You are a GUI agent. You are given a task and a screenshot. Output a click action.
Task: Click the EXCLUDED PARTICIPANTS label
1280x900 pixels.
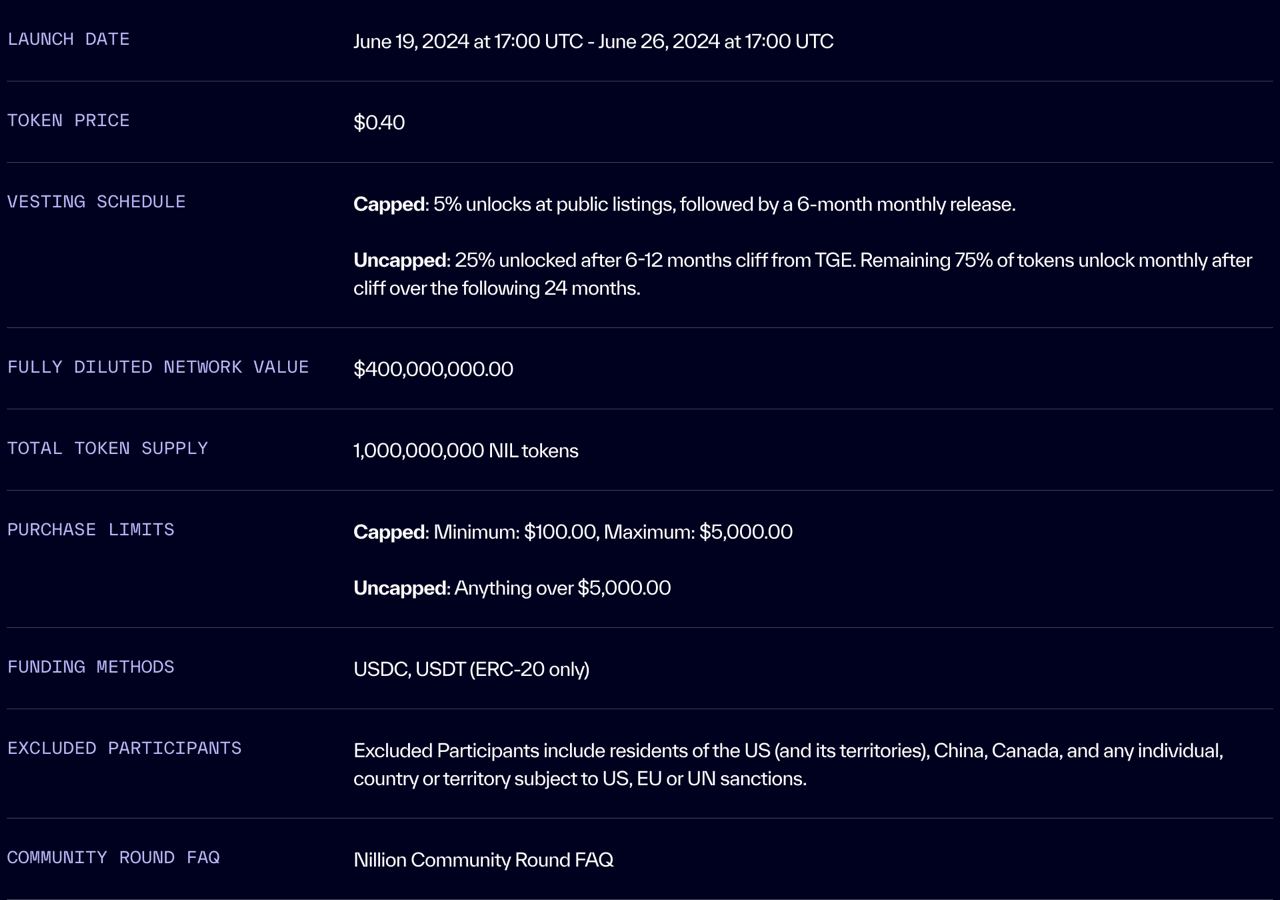124,748
